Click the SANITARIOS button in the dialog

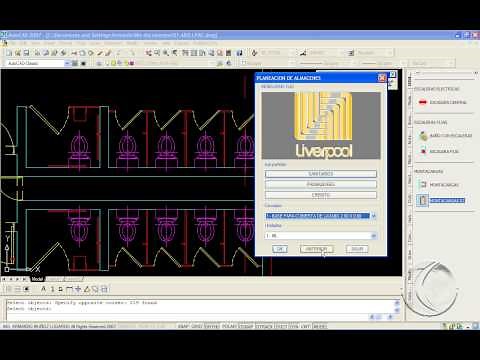coord(321,174)
